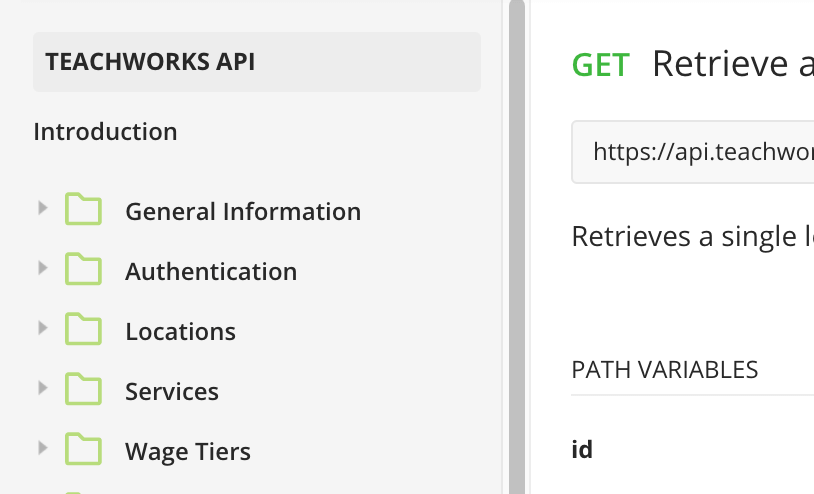Viewport: 814px width, 494px height.
Task: Expand the Authentication section arrow
Action: (x=42, y=268)
